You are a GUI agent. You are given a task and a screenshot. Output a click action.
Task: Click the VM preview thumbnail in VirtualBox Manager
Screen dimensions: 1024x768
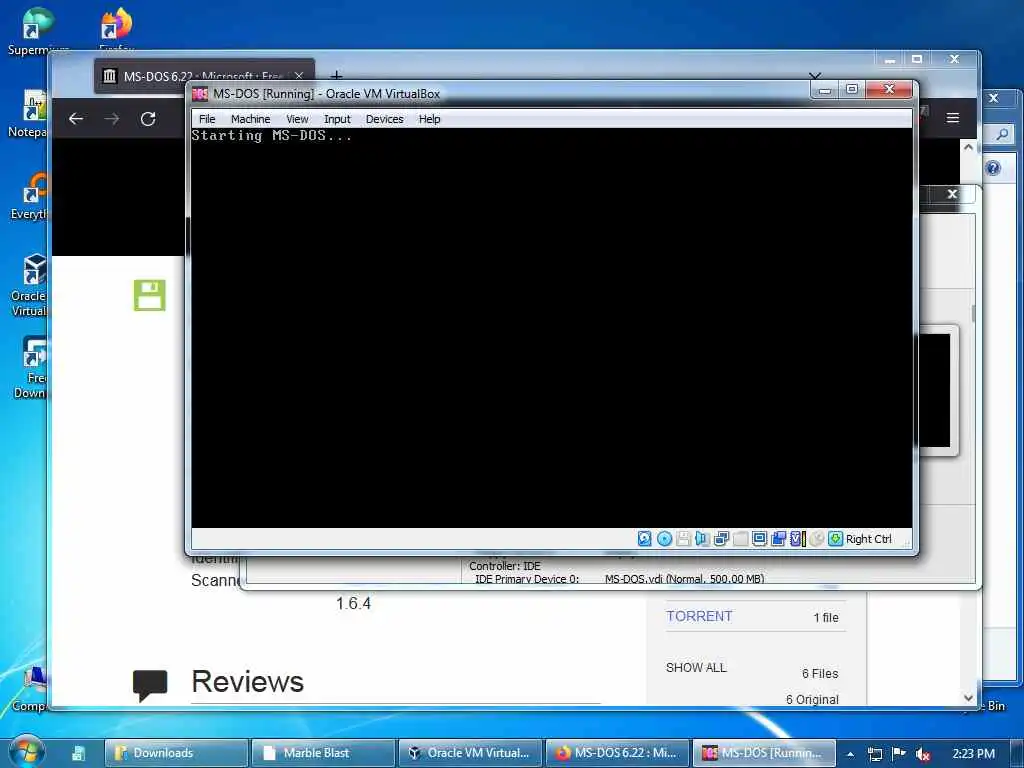tap(935, 391)
